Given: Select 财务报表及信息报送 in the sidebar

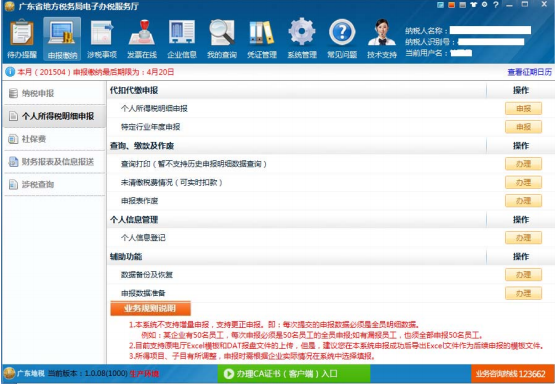Looking at the screenshot, I should pos(54,162).
